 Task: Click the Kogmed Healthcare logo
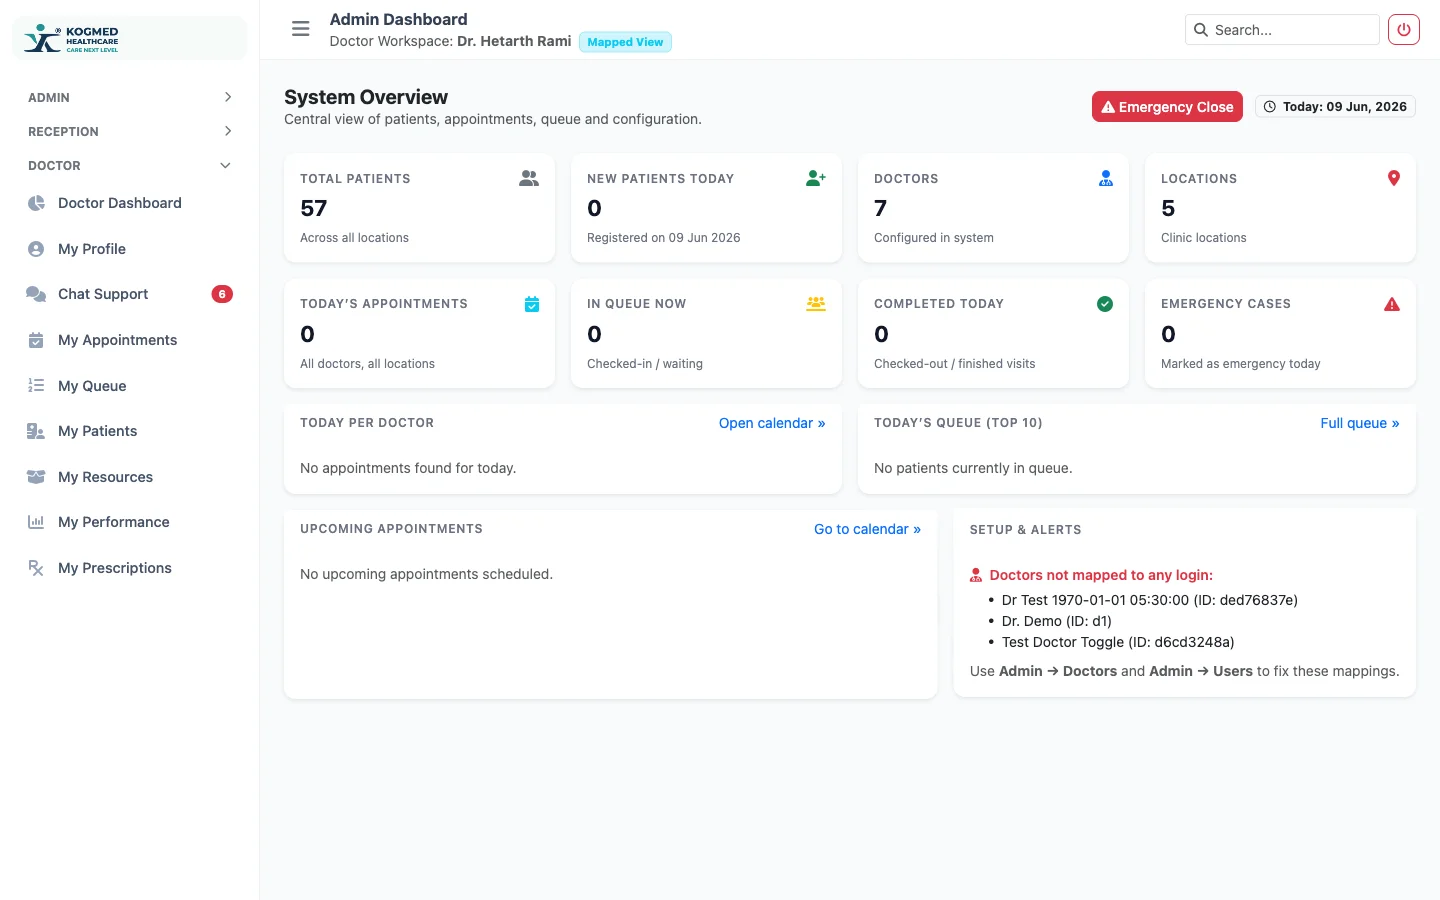point(71,38)
